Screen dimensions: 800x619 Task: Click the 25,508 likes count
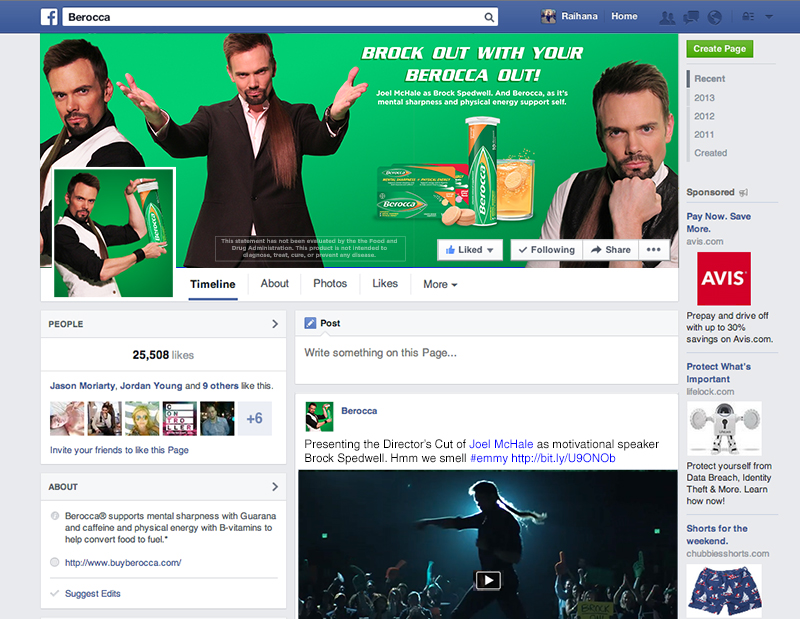(163, 355)
